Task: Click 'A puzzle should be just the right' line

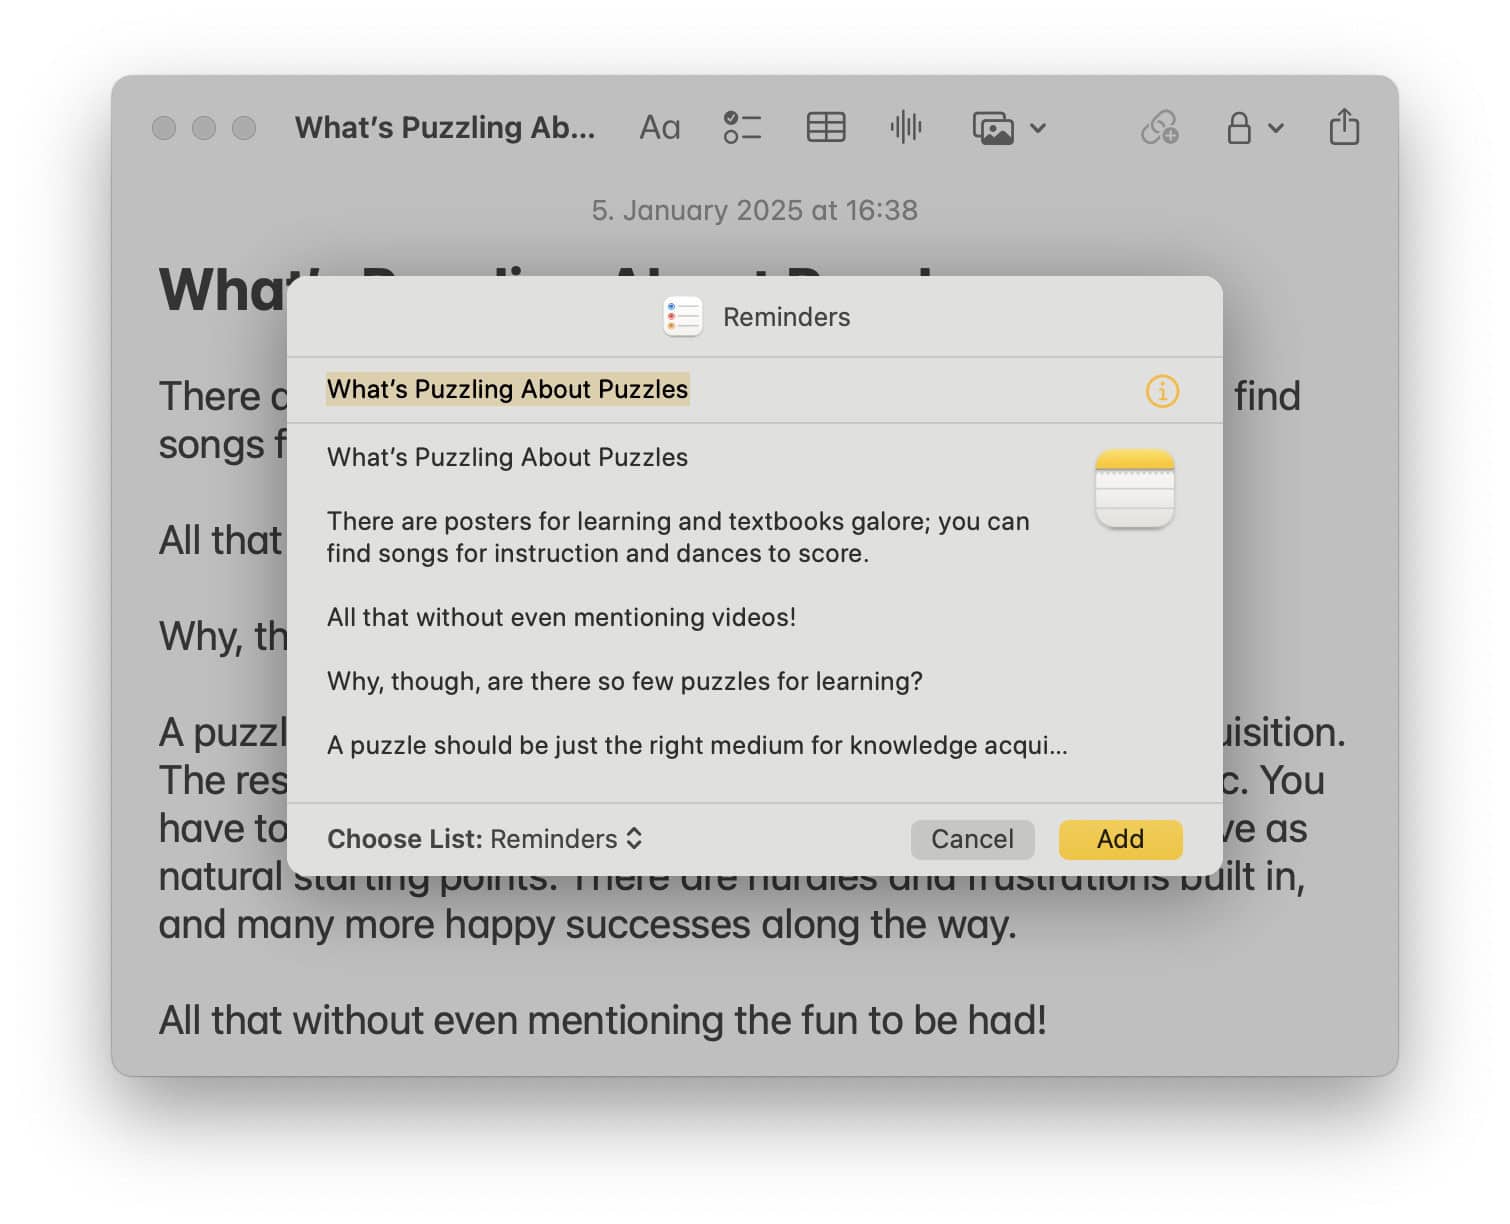Action: tap(697, 745)
